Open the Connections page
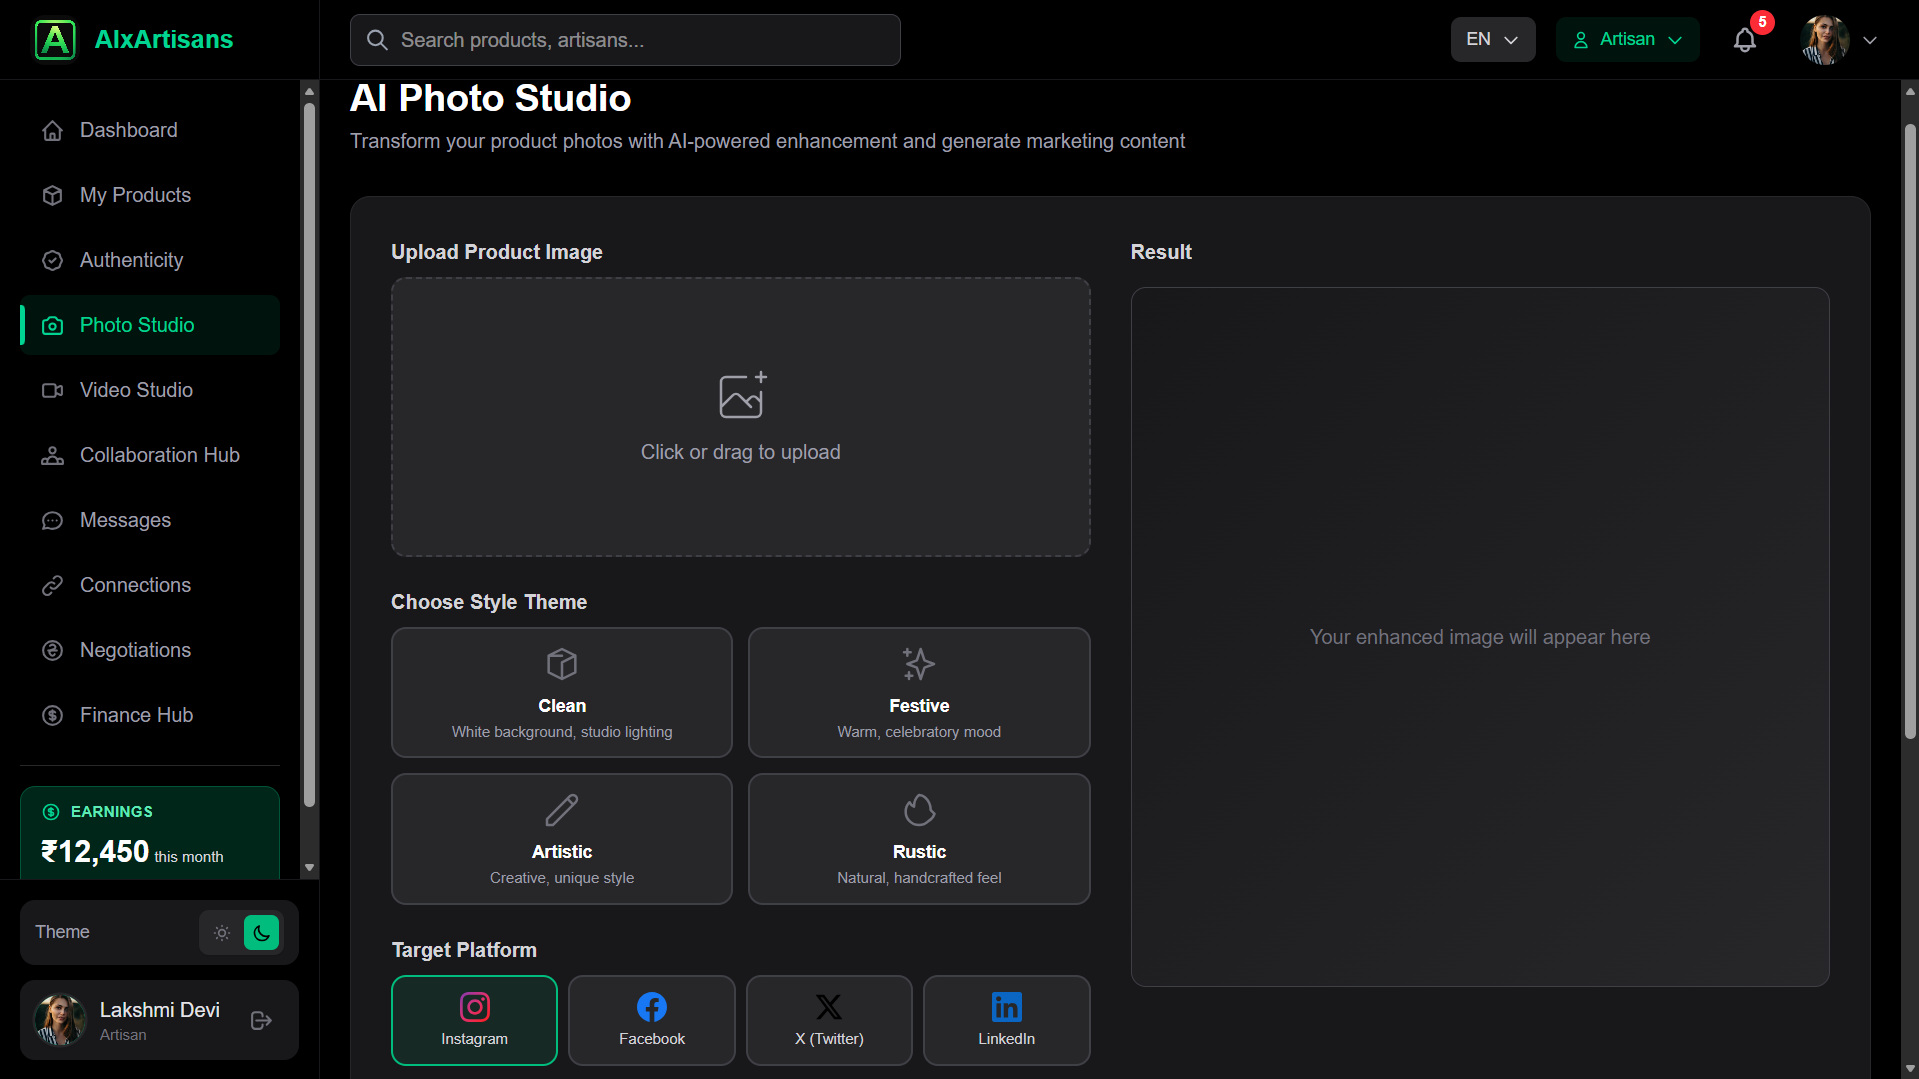This screenshot has height=1079, width=1919. (150, 585)
